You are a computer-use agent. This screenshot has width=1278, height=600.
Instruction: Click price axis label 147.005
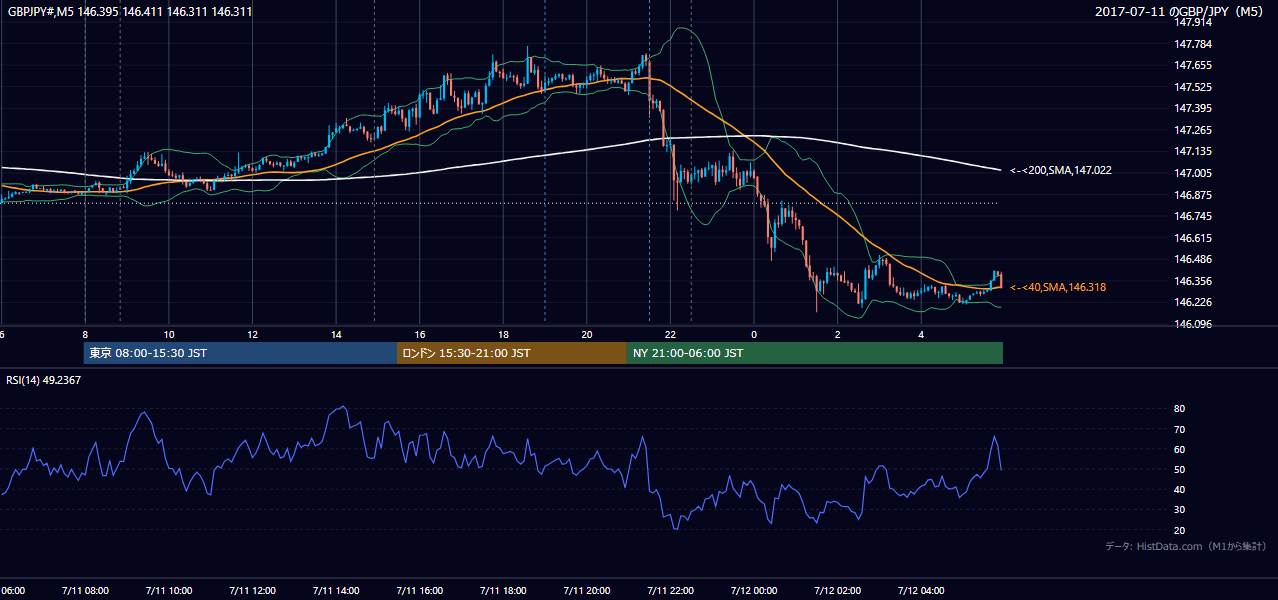pos(1192,173)
